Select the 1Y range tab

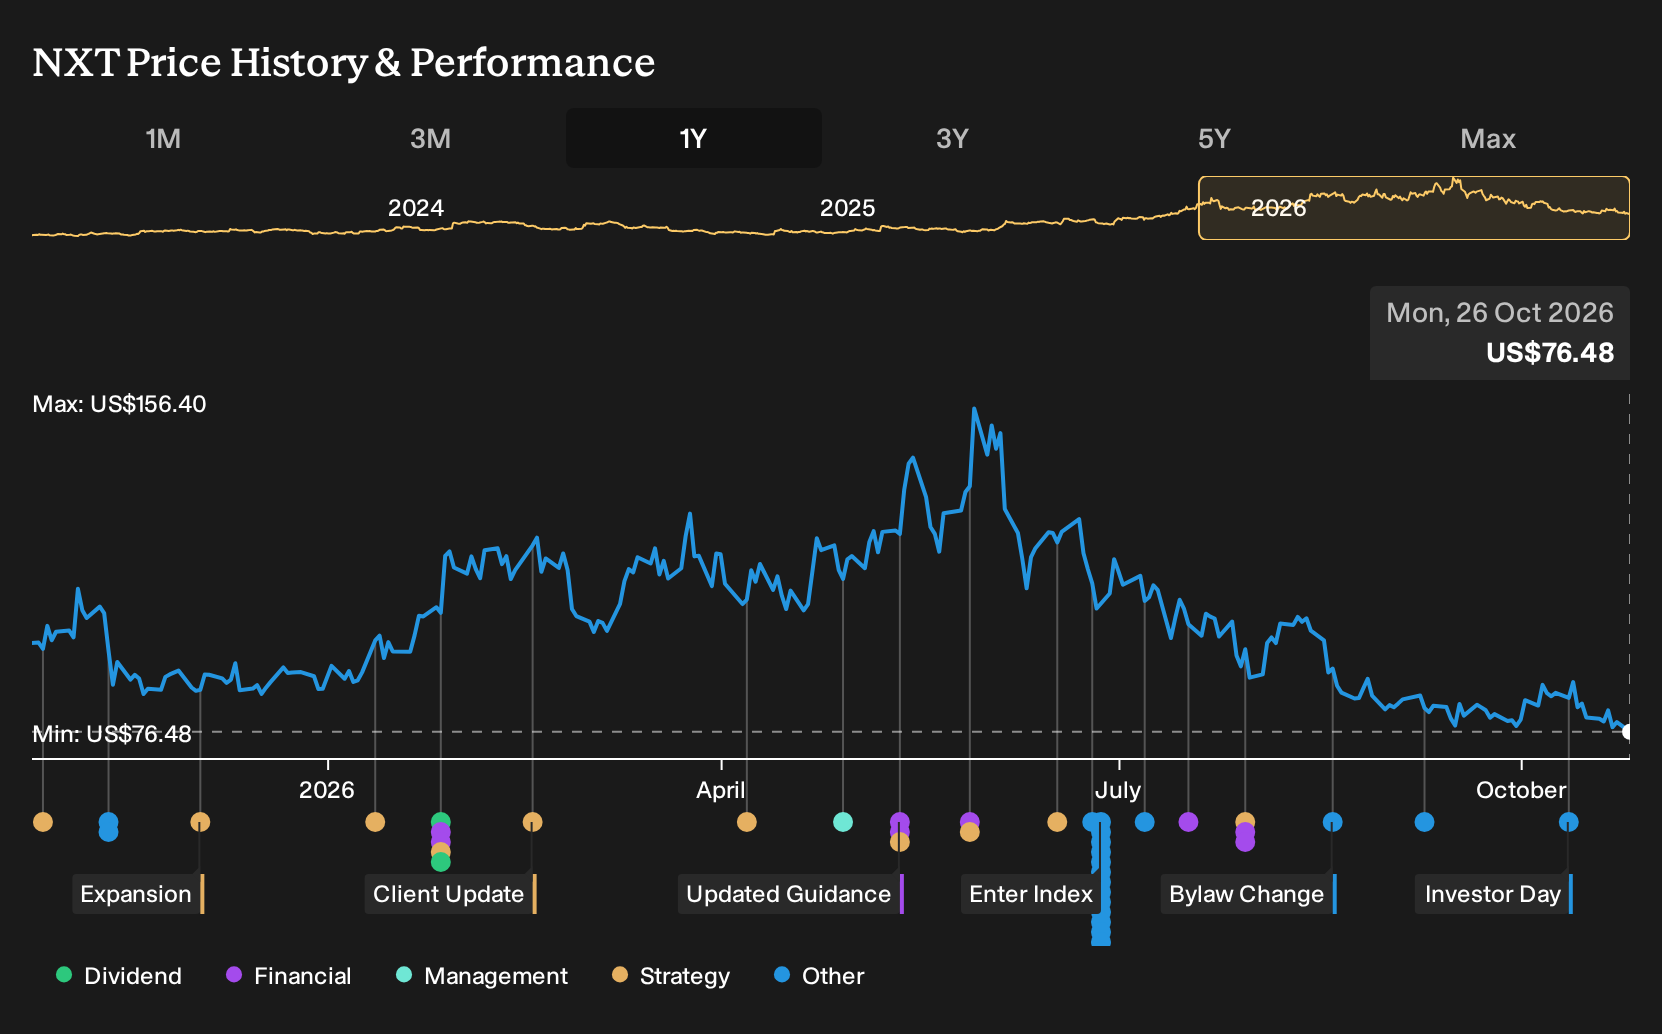pos(693,138)
